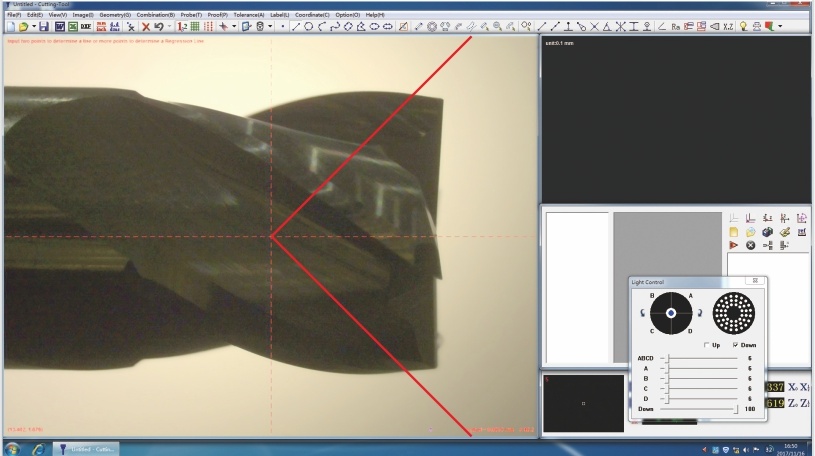
Task: Expand the dropdown arrow beside Open folder icon
Action: point(33,26)
